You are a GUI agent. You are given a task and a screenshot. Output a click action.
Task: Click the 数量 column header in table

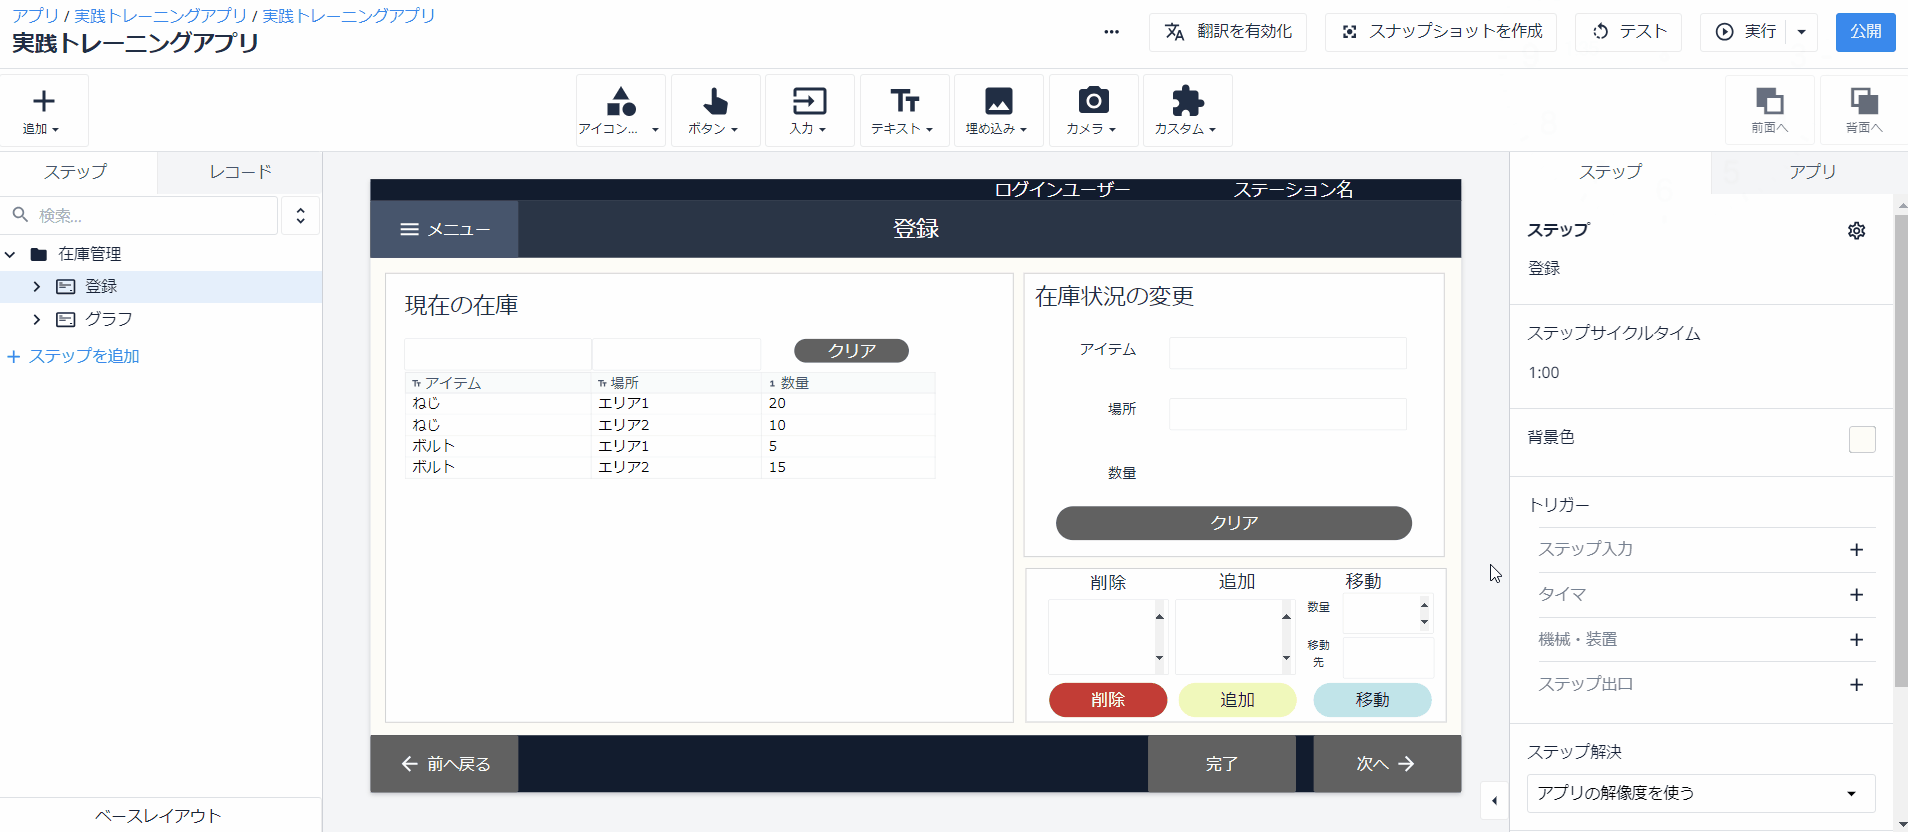(x=848, y=383)
